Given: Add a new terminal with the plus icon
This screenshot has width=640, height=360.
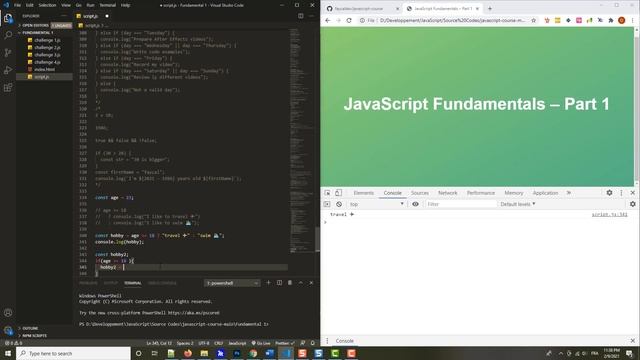Looking at the screenshot, I should (268, 283).
